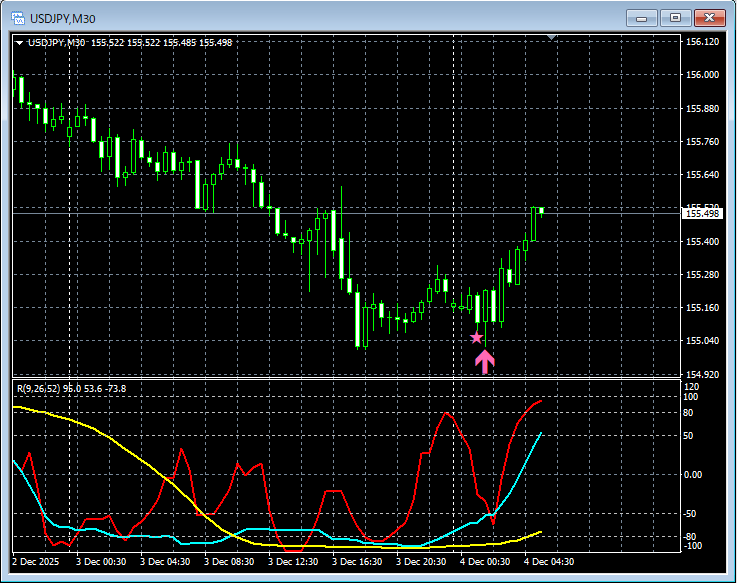
Task: Click the 3 Dec 16:30 time label
Action: 357,562
